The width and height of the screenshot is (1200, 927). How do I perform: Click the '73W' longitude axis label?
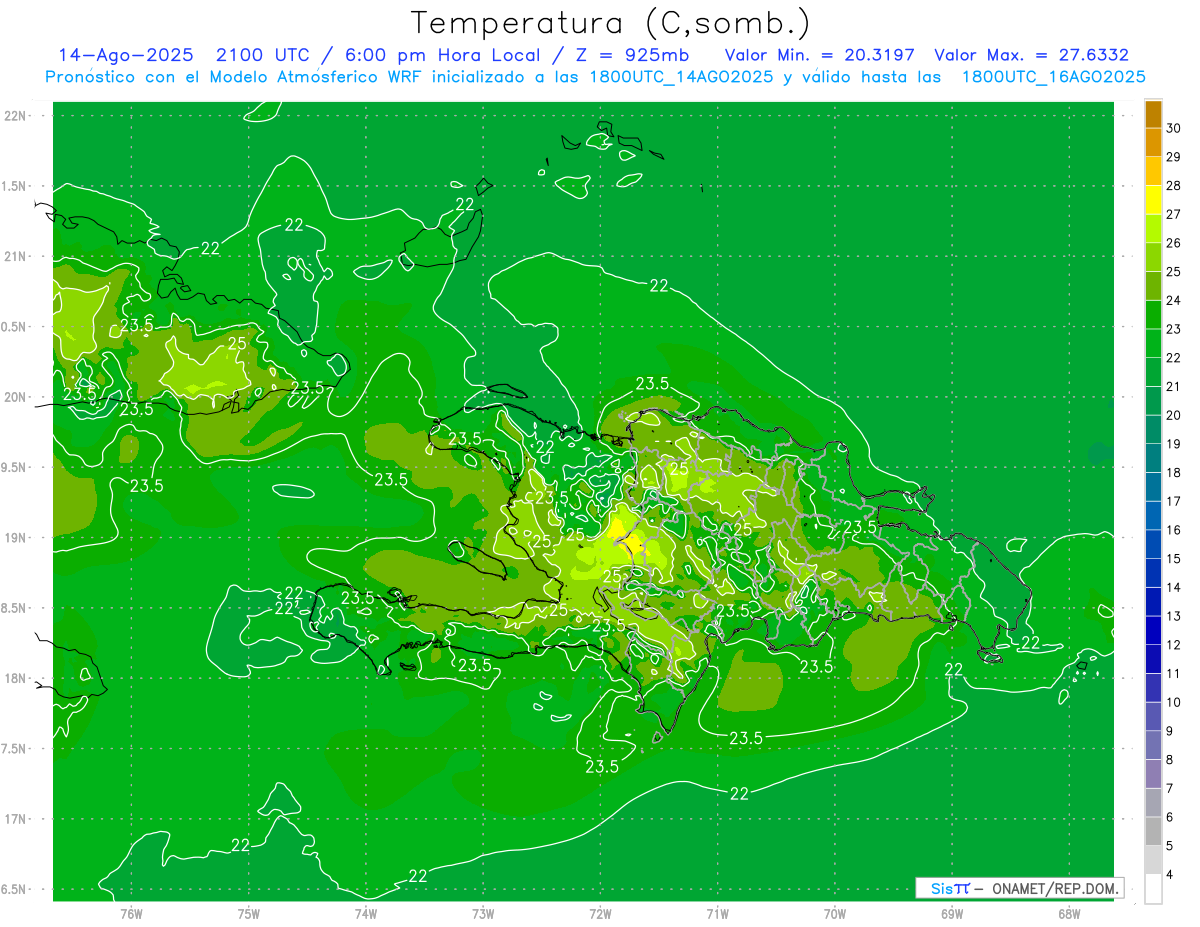[483, 914]
